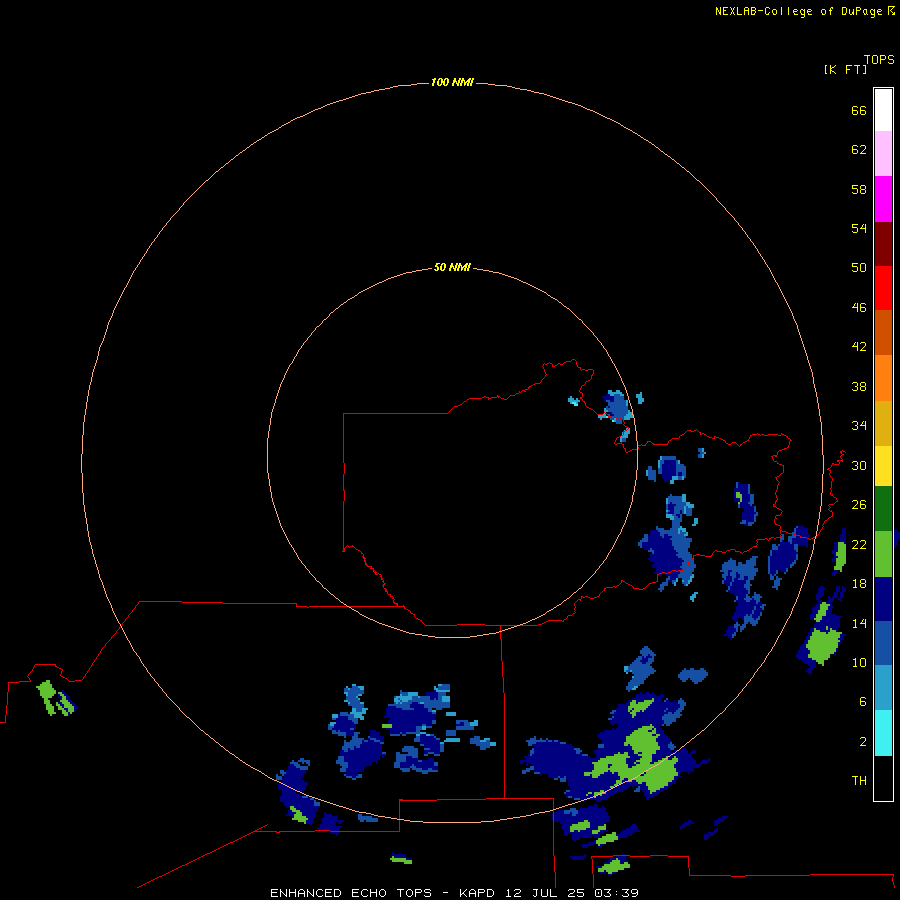This screenshot has width=900, height=900.
Task: Click the legend value 66
Action: coord(859,111)
